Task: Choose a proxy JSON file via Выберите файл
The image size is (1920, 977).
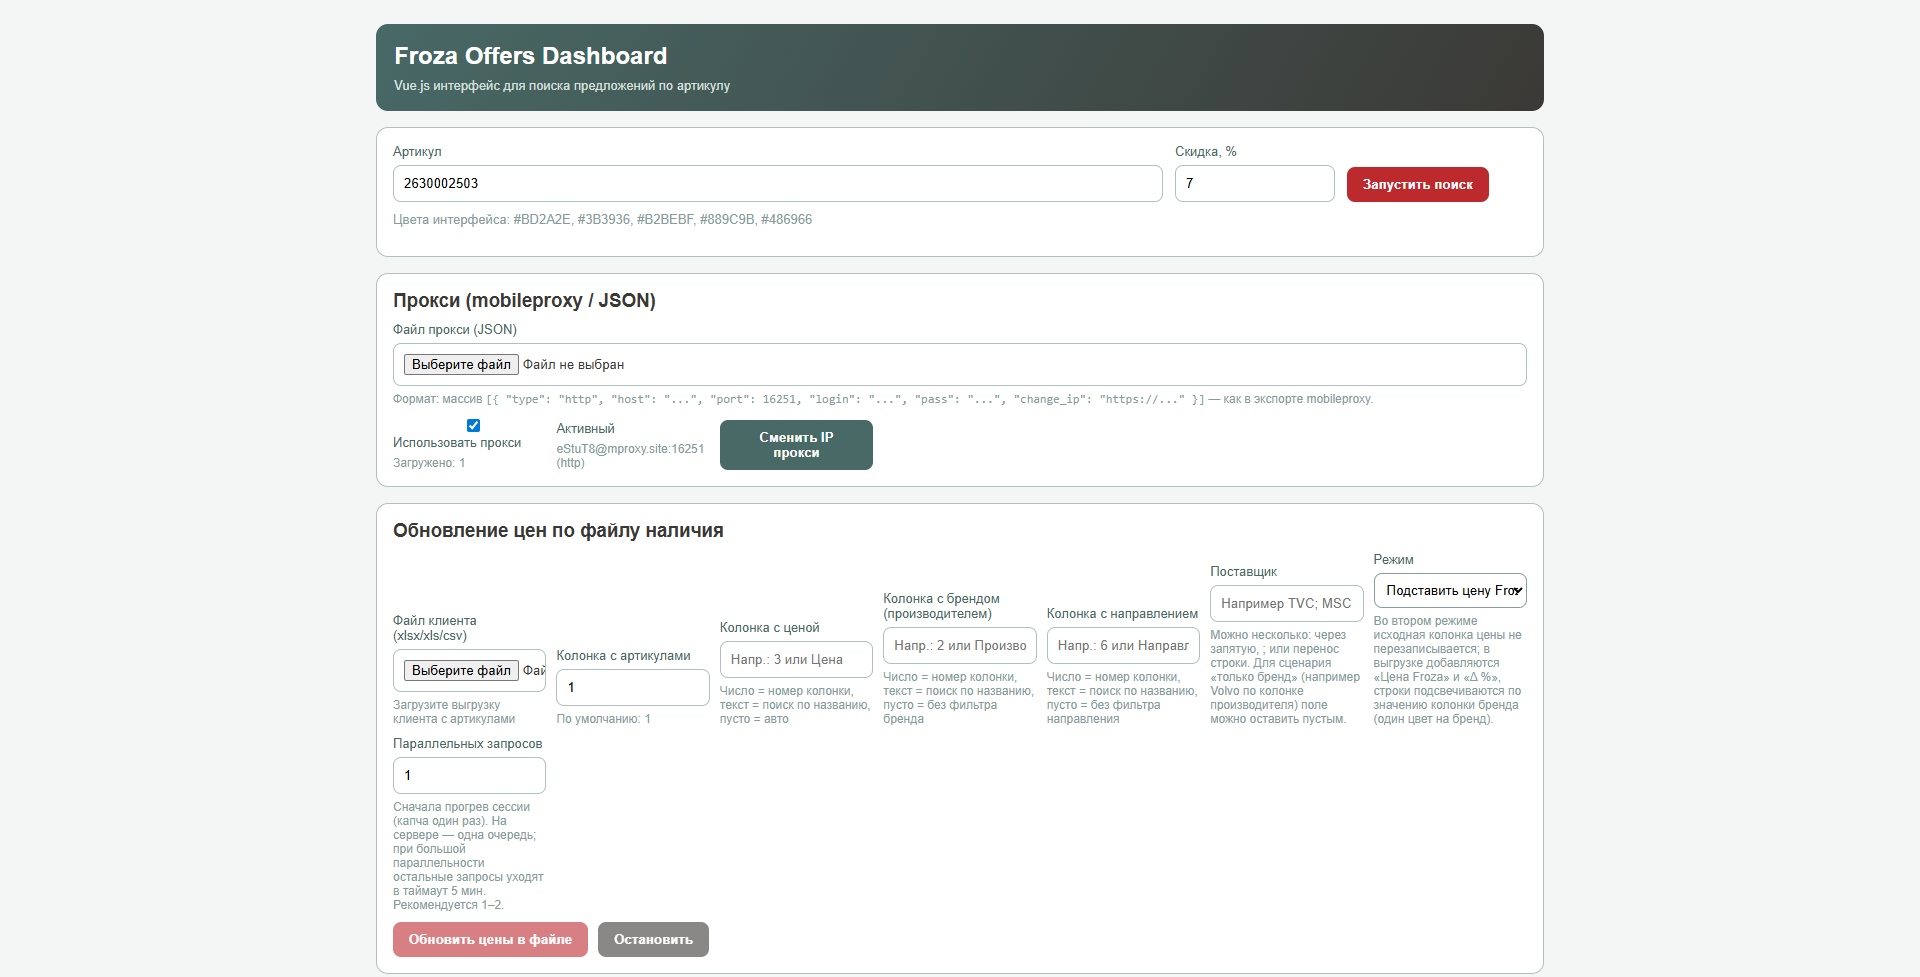Action: (x=461, y=365)
